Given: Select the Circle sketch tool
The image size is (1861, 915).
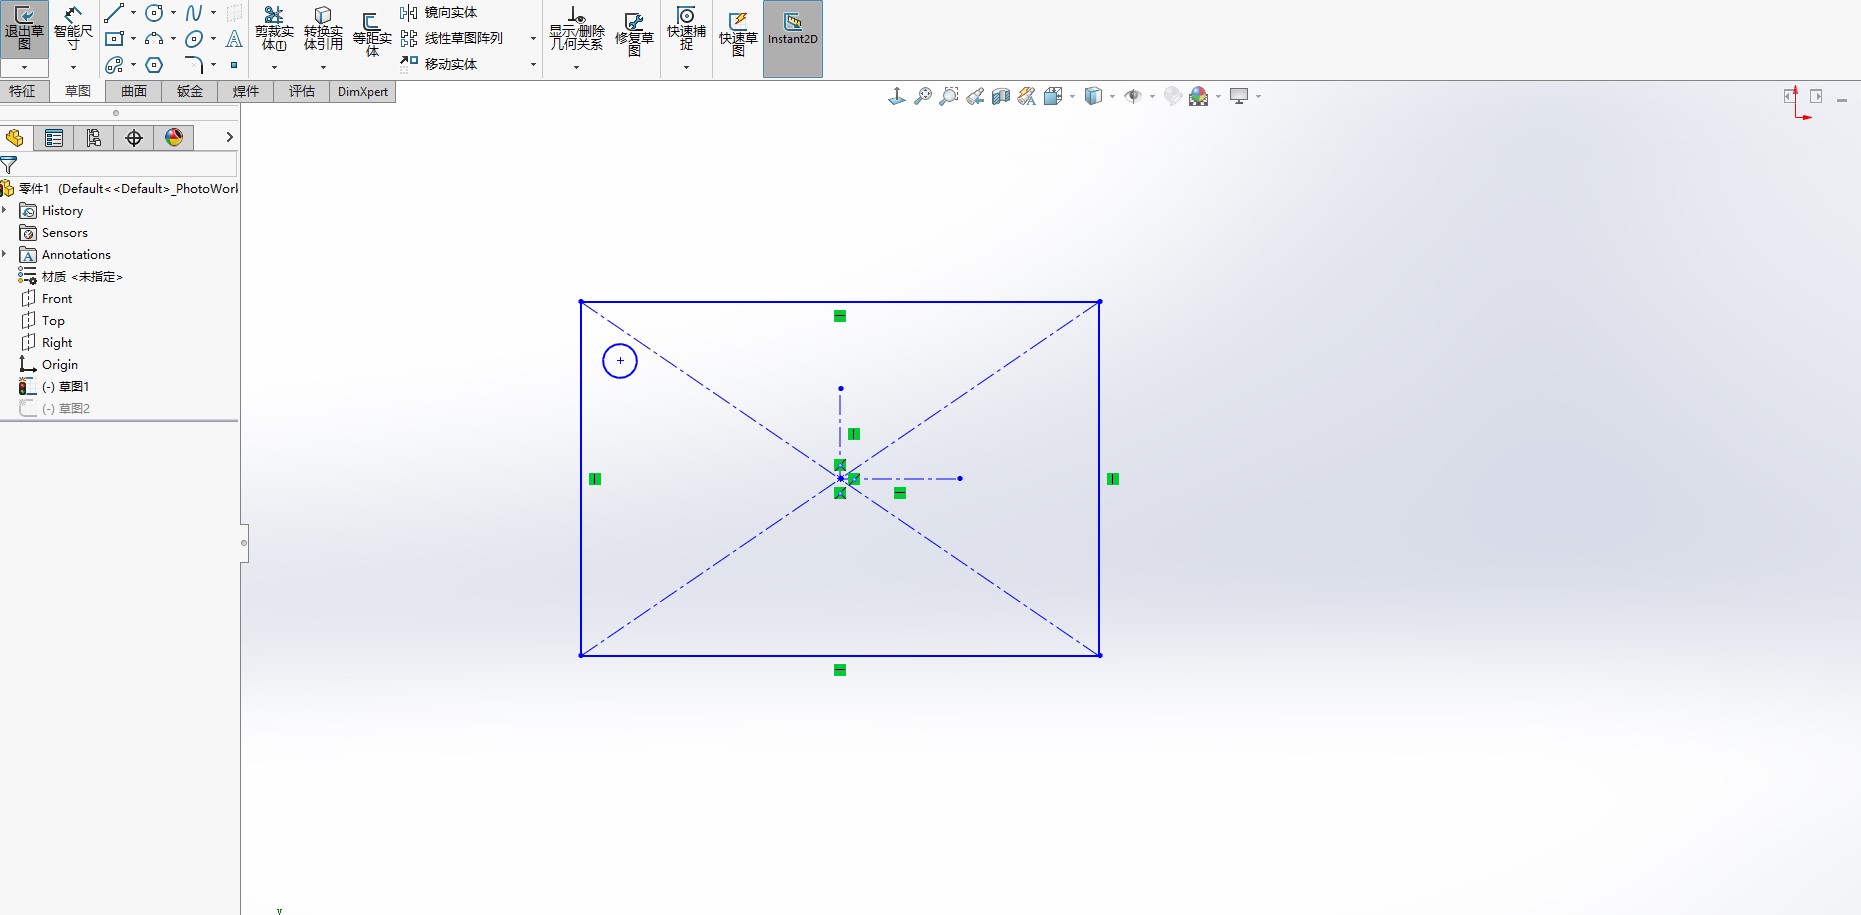Looking at the screenshot, I should pyautogui.click(x=154, y=13).
